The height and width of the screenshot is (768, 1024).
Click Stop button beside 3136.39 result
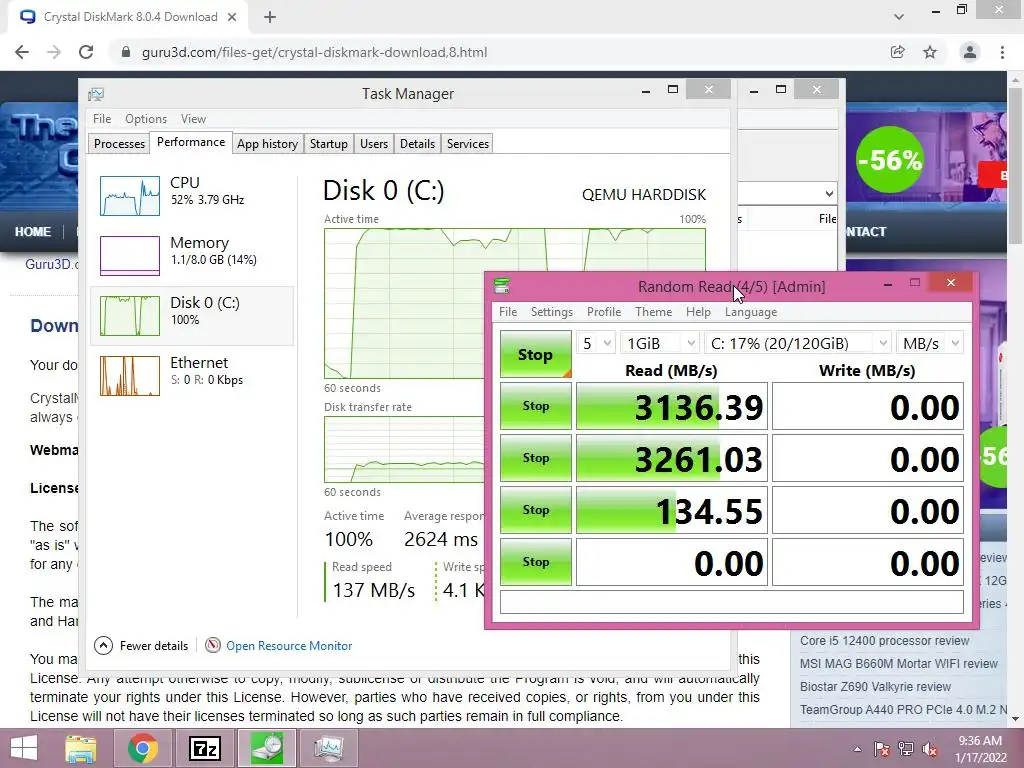click(536, 406)
